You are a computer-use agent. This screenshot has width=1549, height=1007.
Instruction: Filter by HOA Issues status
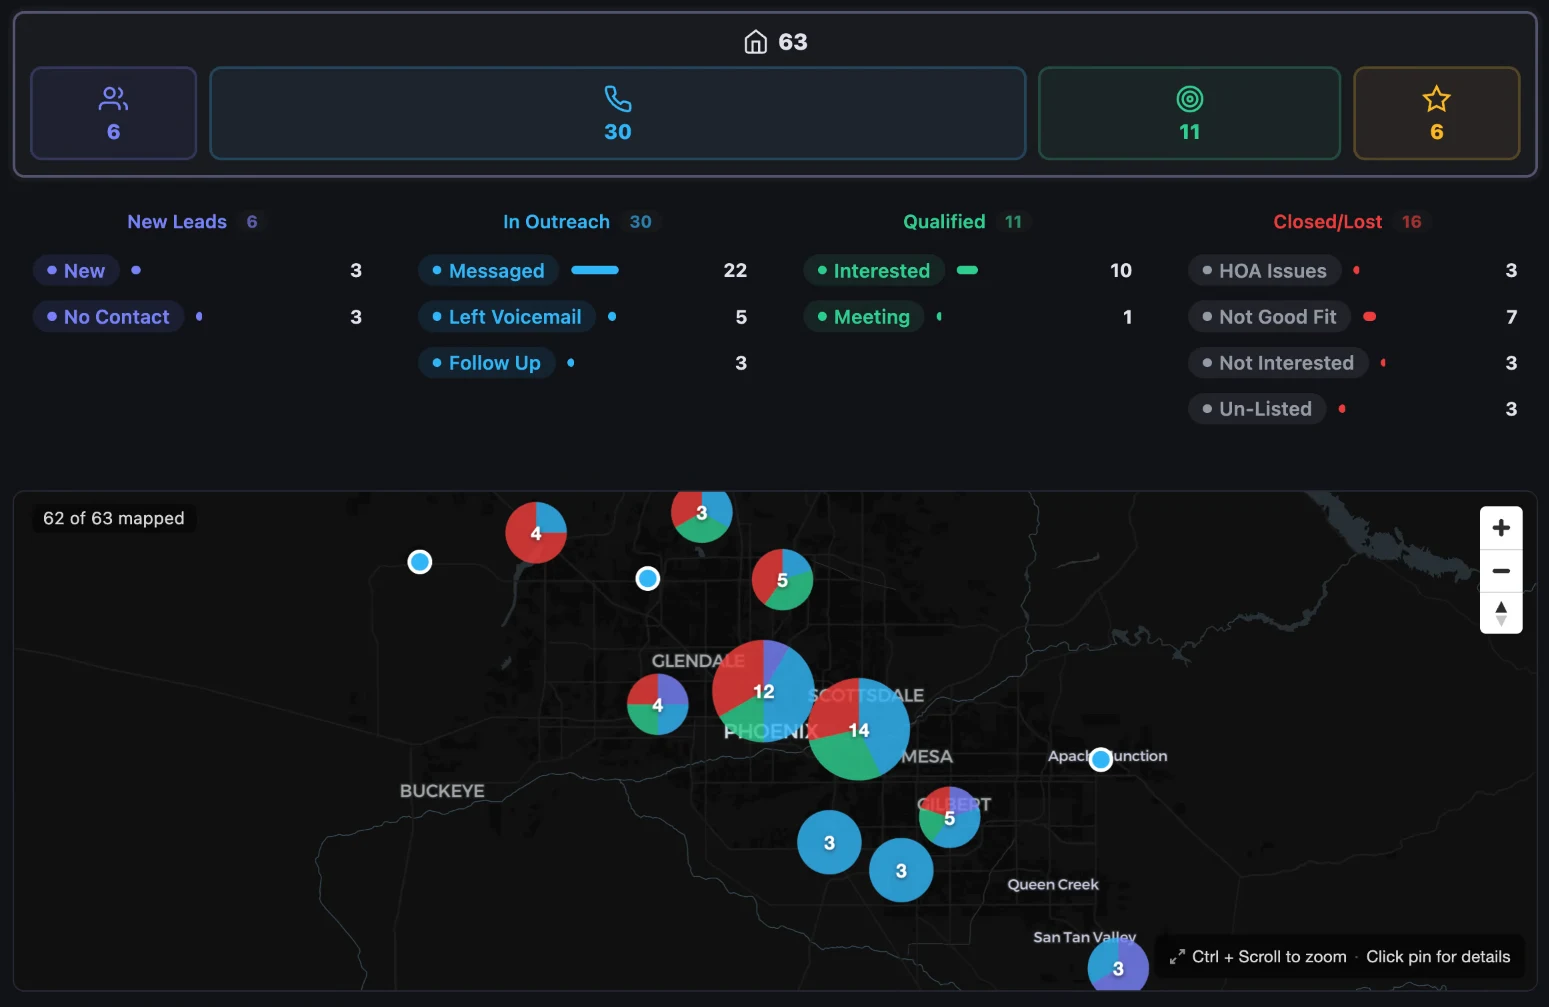tap(1264, 271)
